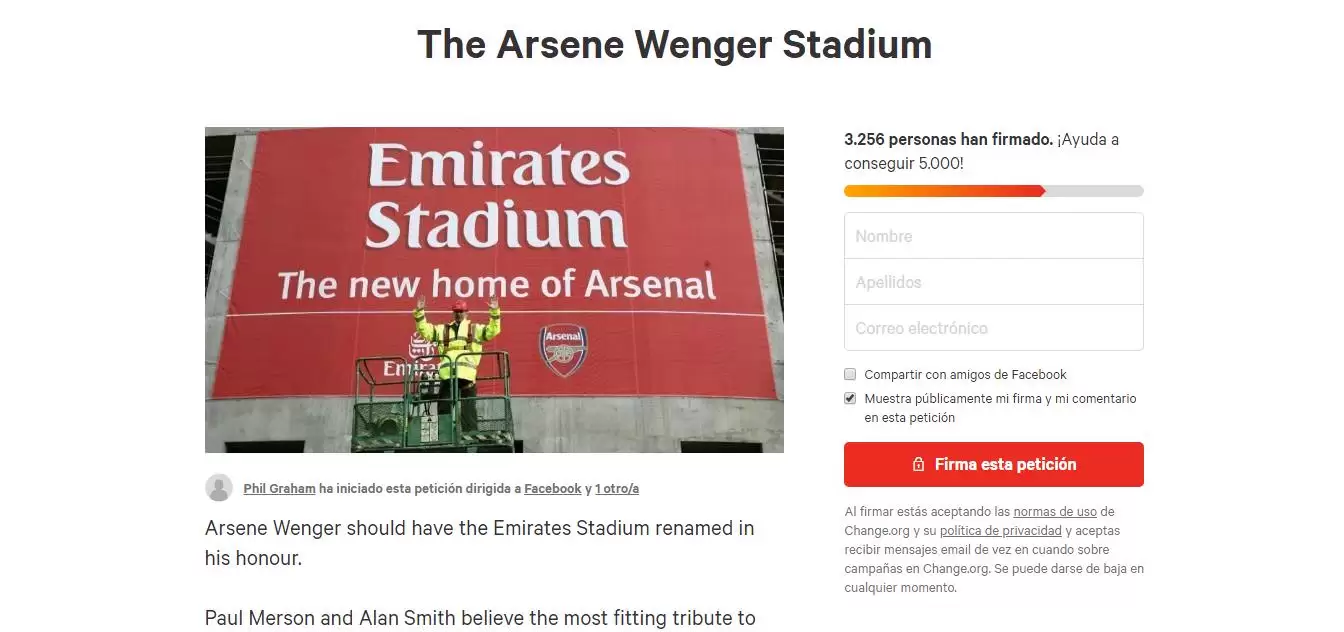Click the petition description opening paragraph
The height and width of the screenshot is (632, 1344).
(x=479, y=542)
